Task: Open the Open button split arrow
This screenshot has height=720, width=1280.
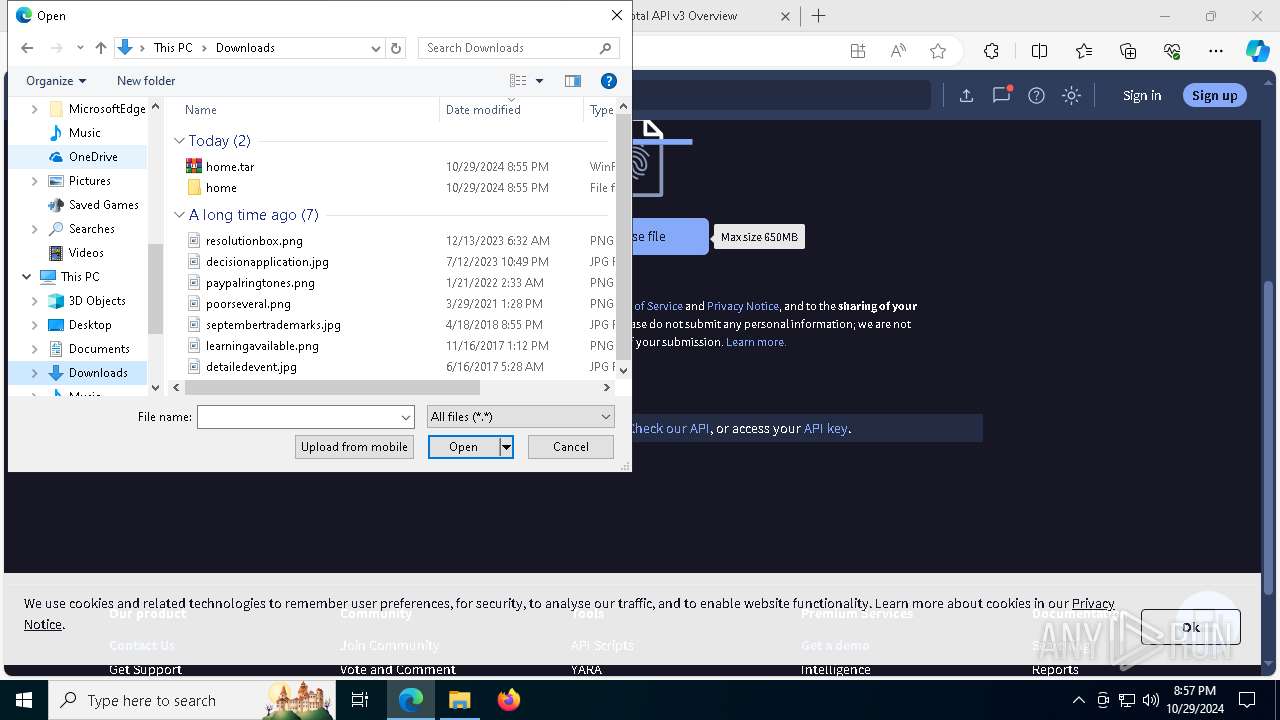Action: pos(506,447)
